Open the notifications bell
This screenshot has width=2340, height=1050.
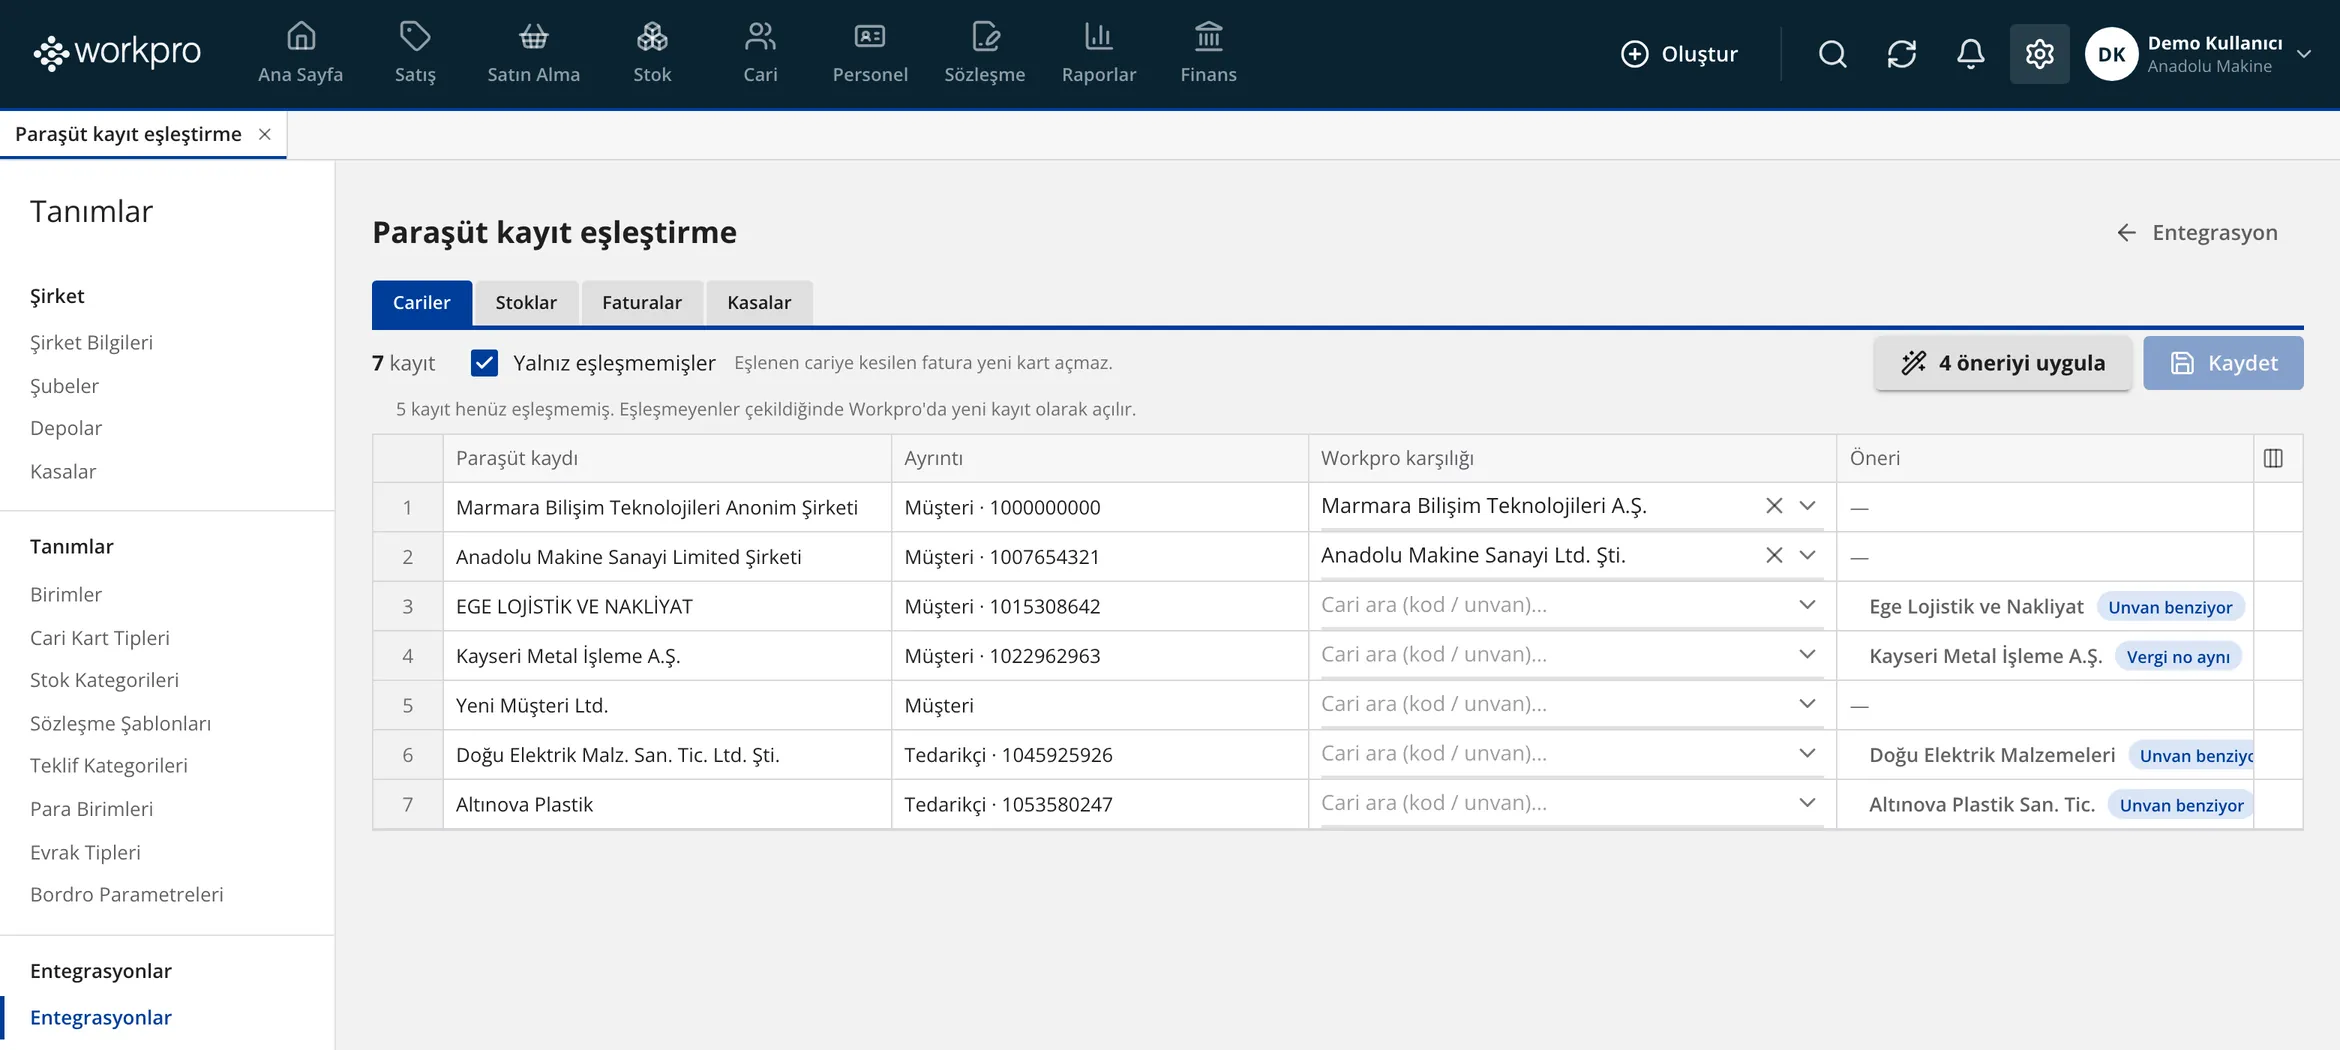pos(1970,54)
